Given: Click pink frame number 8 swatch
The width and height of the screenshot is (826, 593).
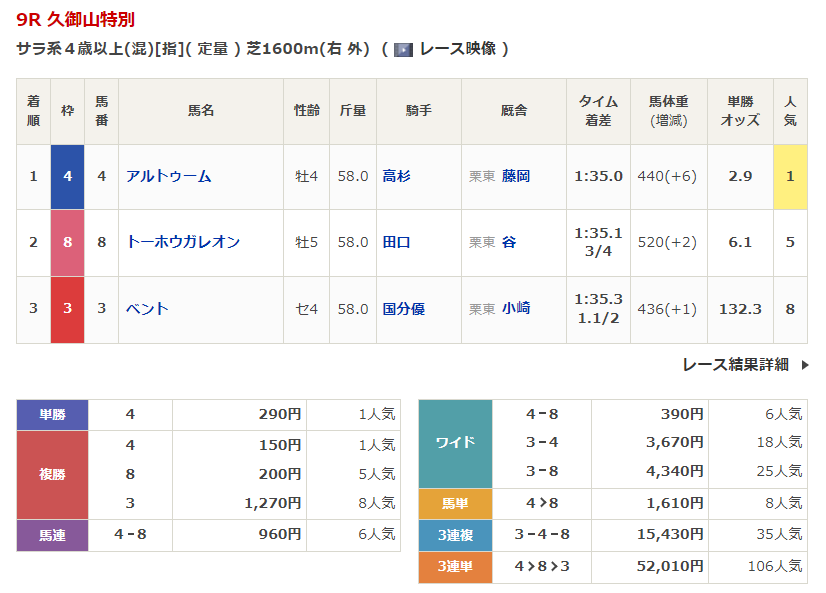Looking at the screenshot, I should 67,242.
